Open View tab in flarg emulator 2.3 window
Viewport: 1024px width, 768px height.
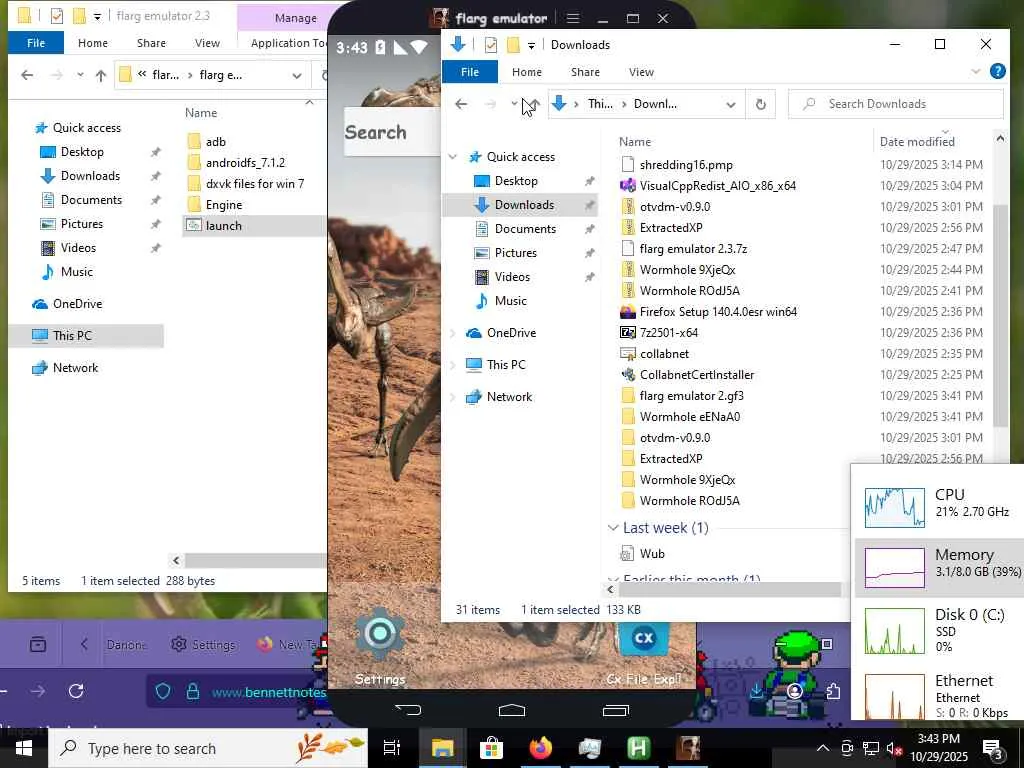(x=207, y=43)
